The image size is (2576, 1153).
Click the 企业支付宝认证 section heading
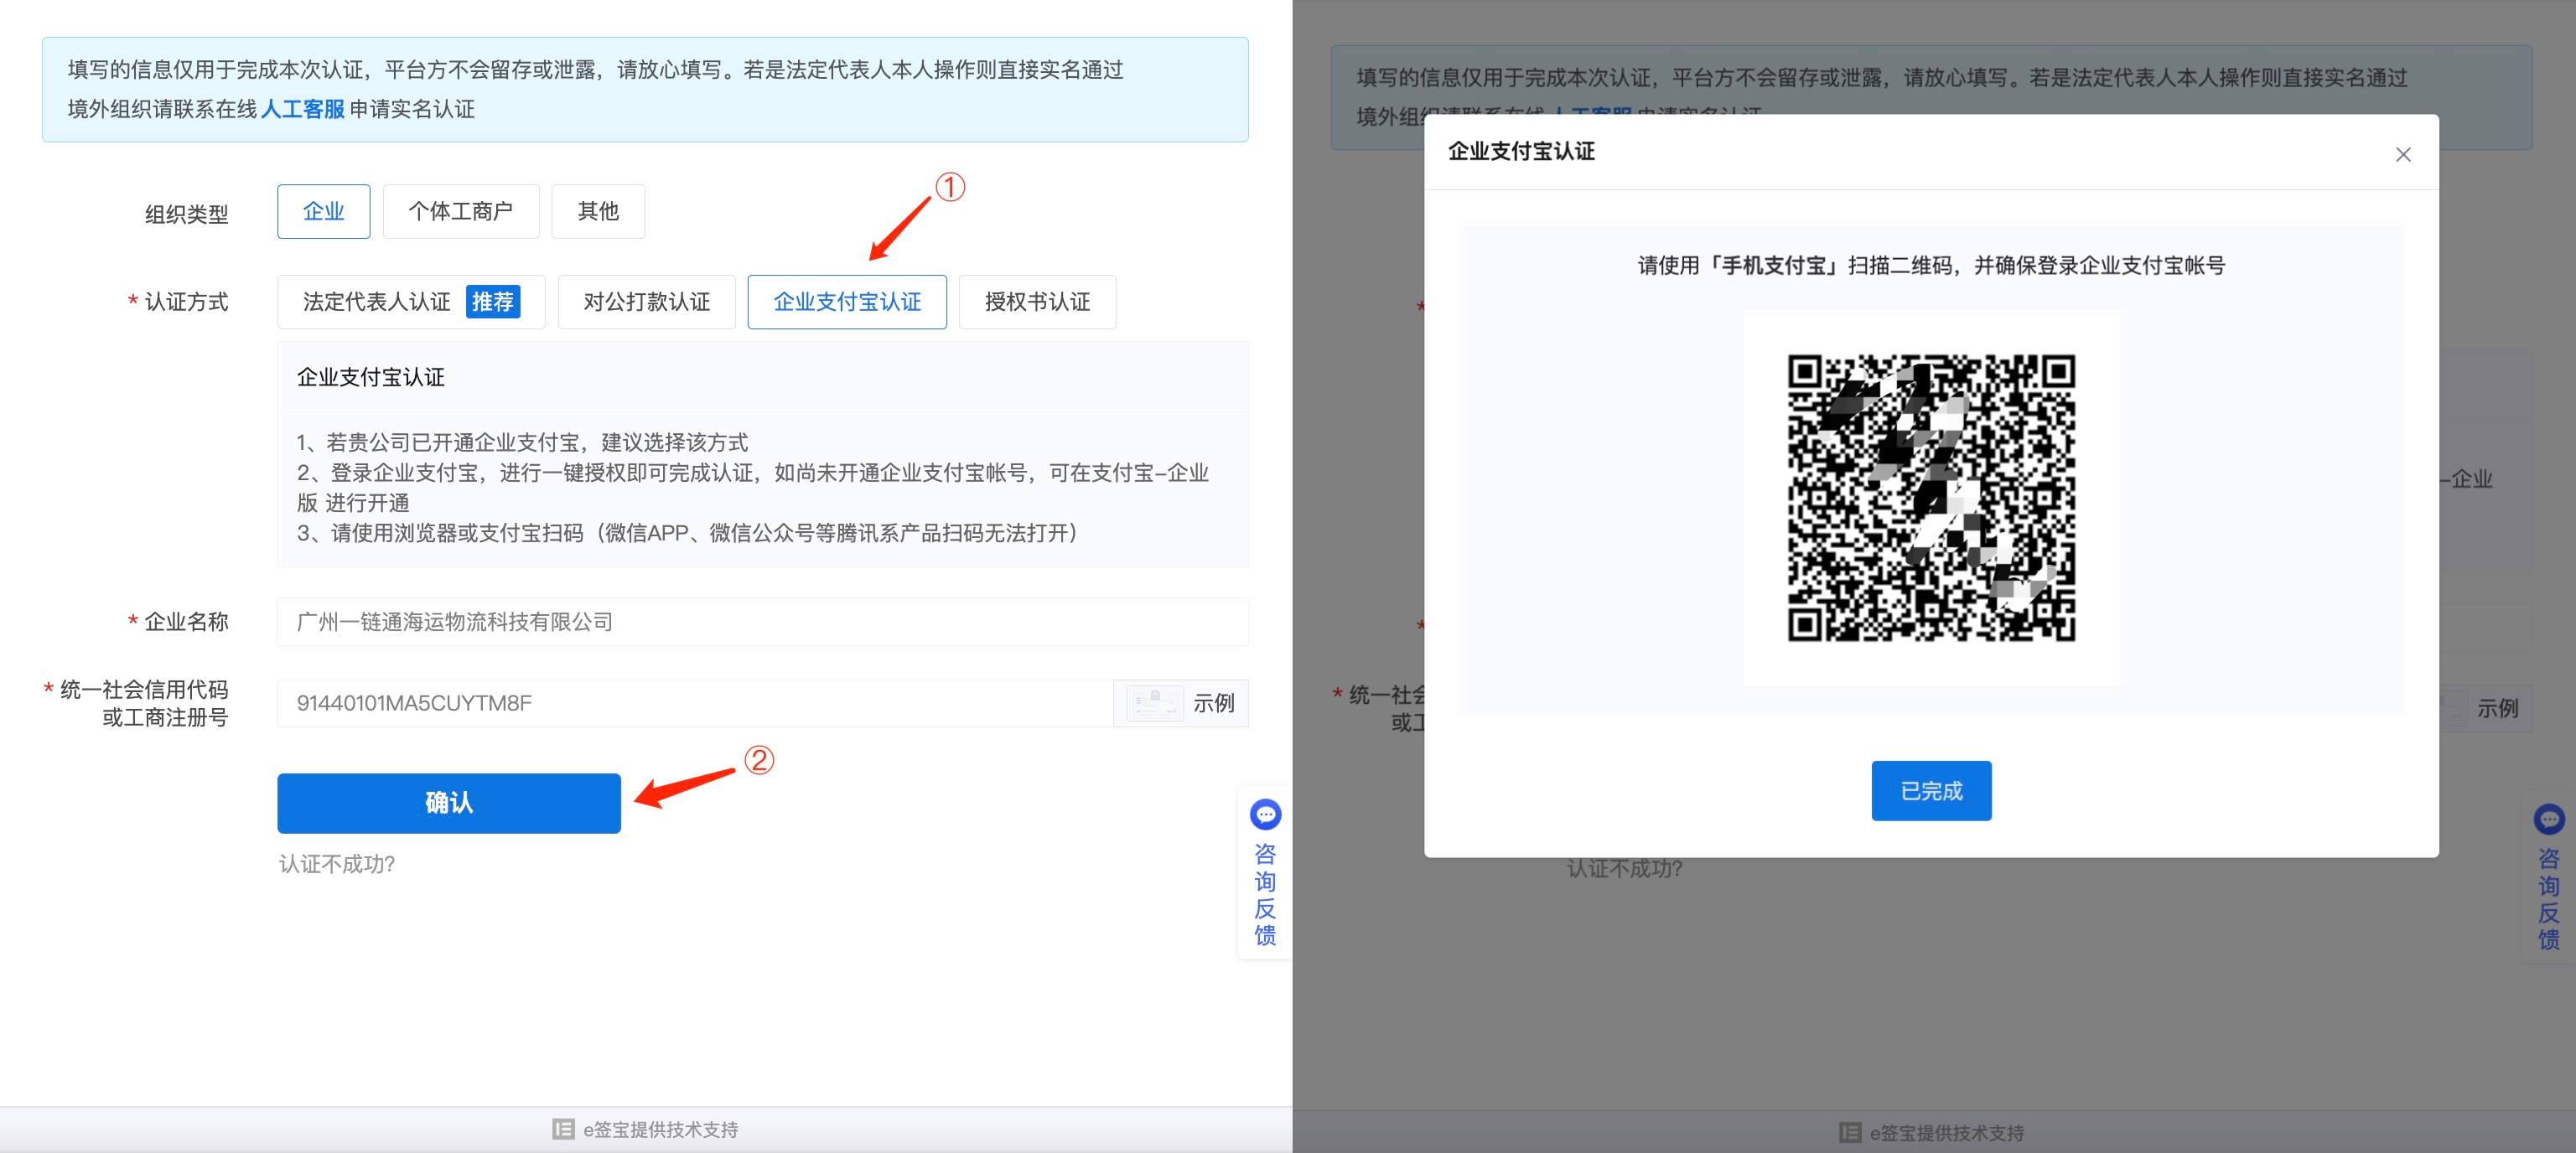(370, 377)
